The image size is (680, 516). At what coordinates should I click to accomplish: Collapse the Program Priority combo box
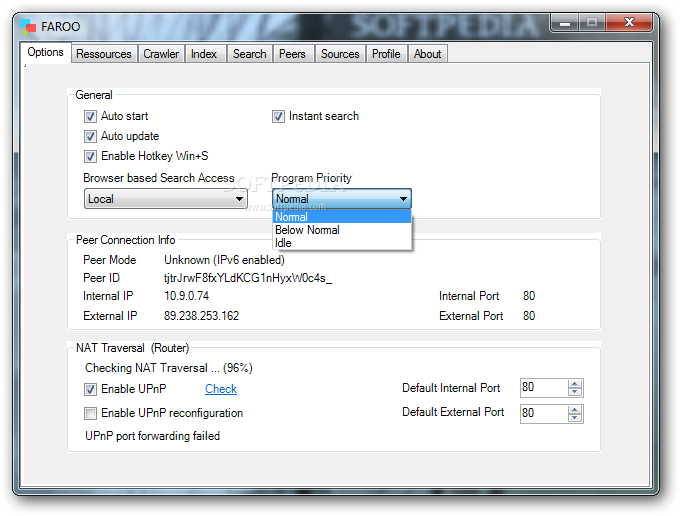[x=342, y=199]
